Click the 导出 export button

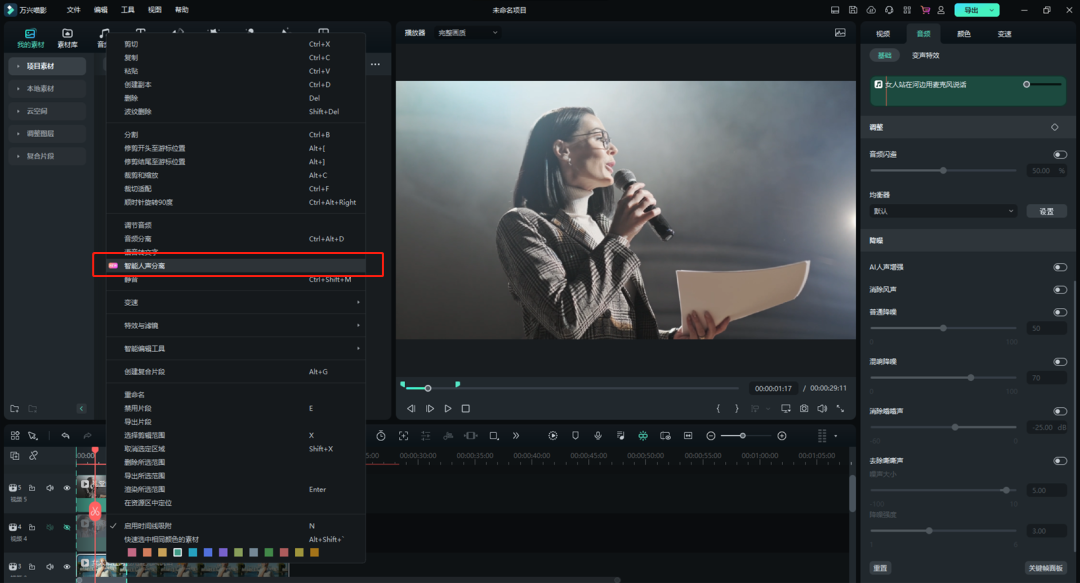point(971,10)
